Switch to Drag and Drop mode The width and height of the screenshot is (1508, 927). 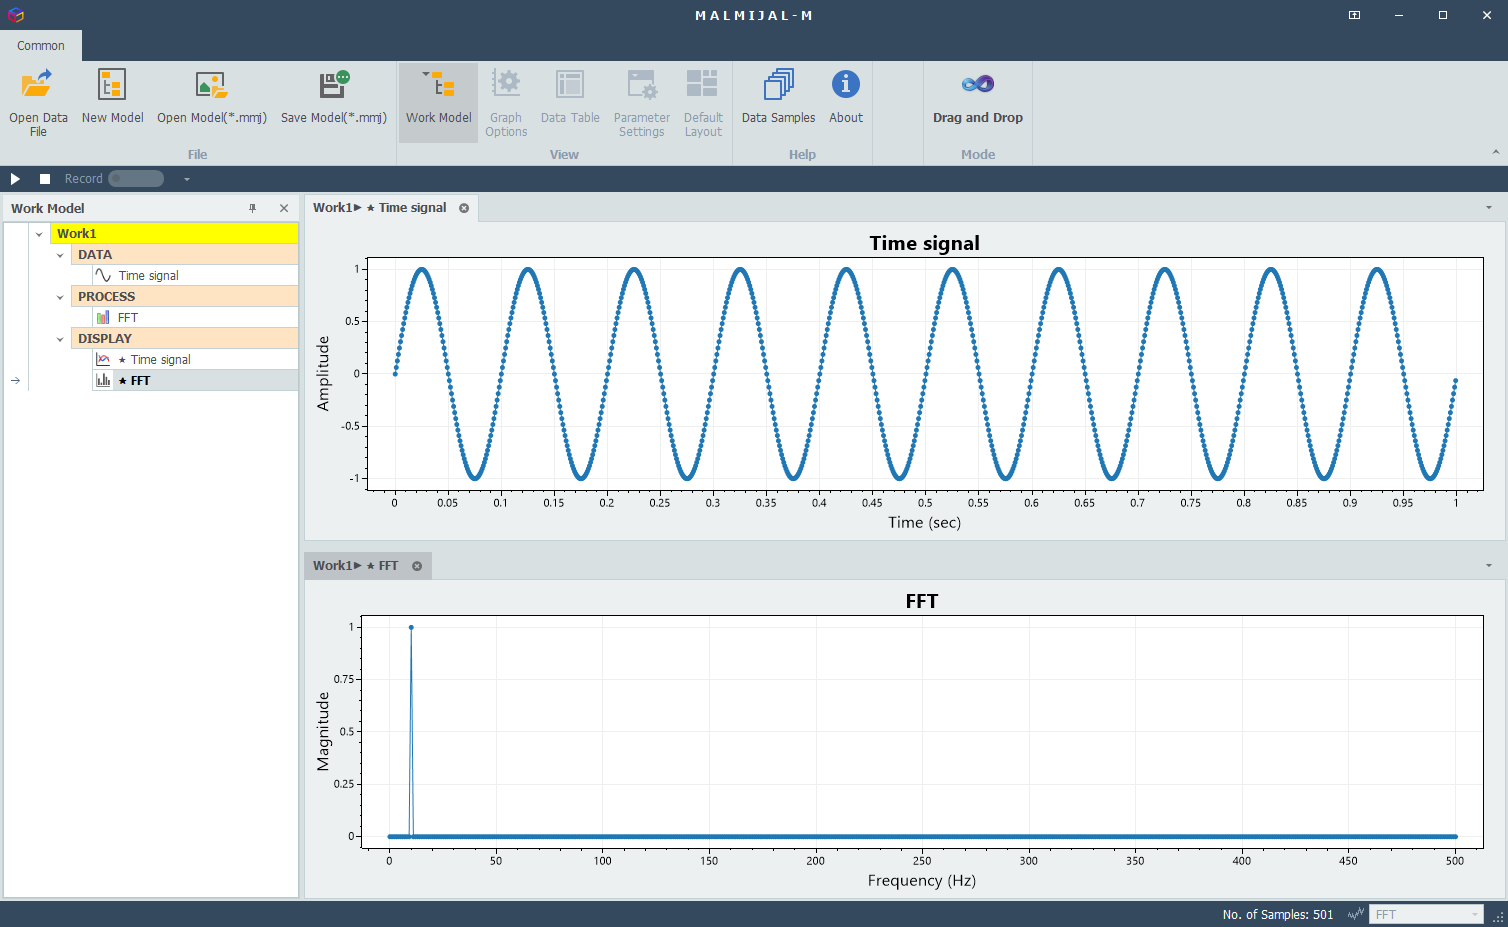[x=978, y=102]
